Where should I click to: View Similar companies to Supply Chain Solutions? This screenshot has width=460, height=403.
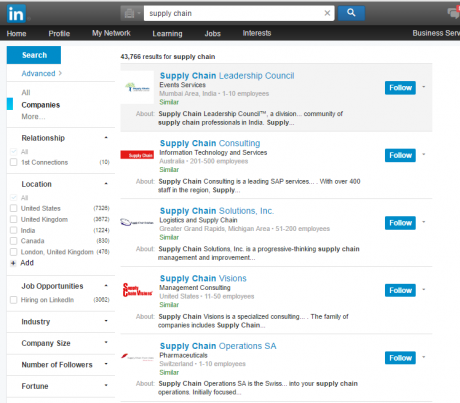tap(169, 237)
